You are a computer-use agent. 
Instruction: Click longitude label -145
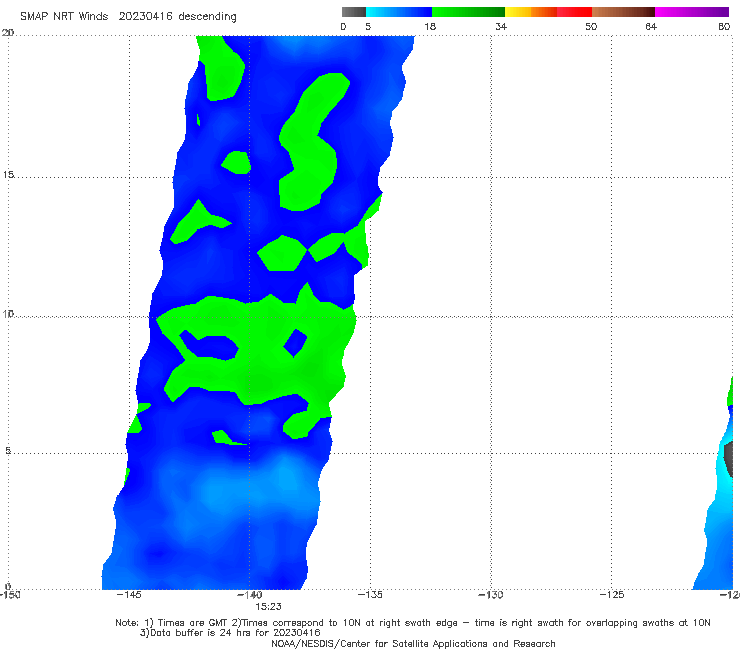point(129,595)
